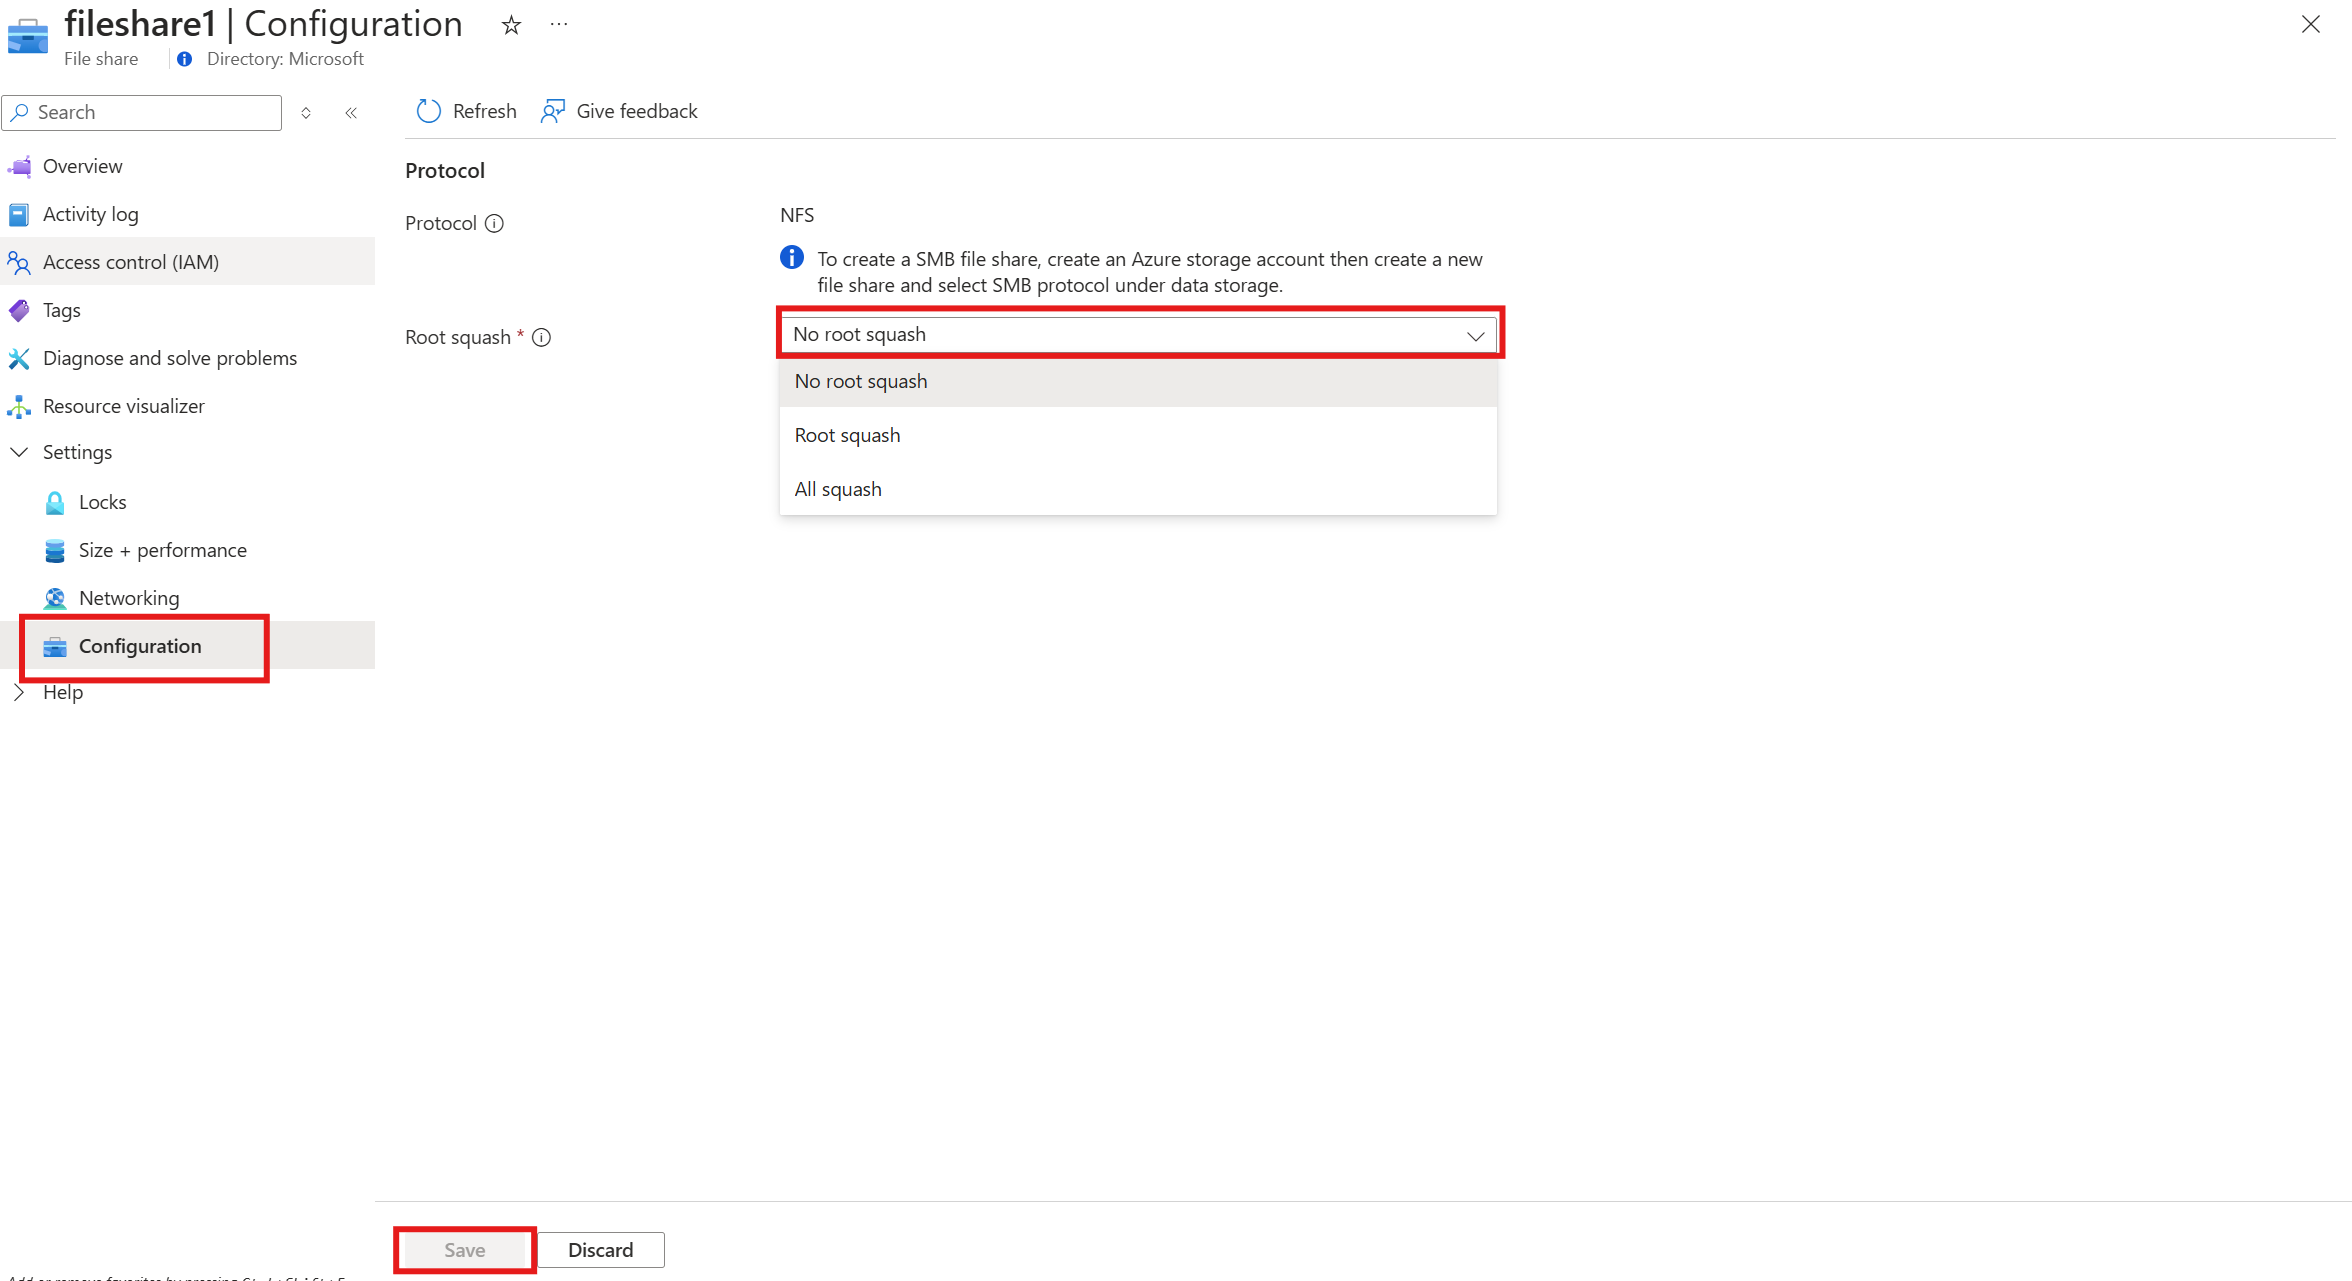Open Size + performance settings
This screenshot has height=1281, width=2352.
[162, 549]
